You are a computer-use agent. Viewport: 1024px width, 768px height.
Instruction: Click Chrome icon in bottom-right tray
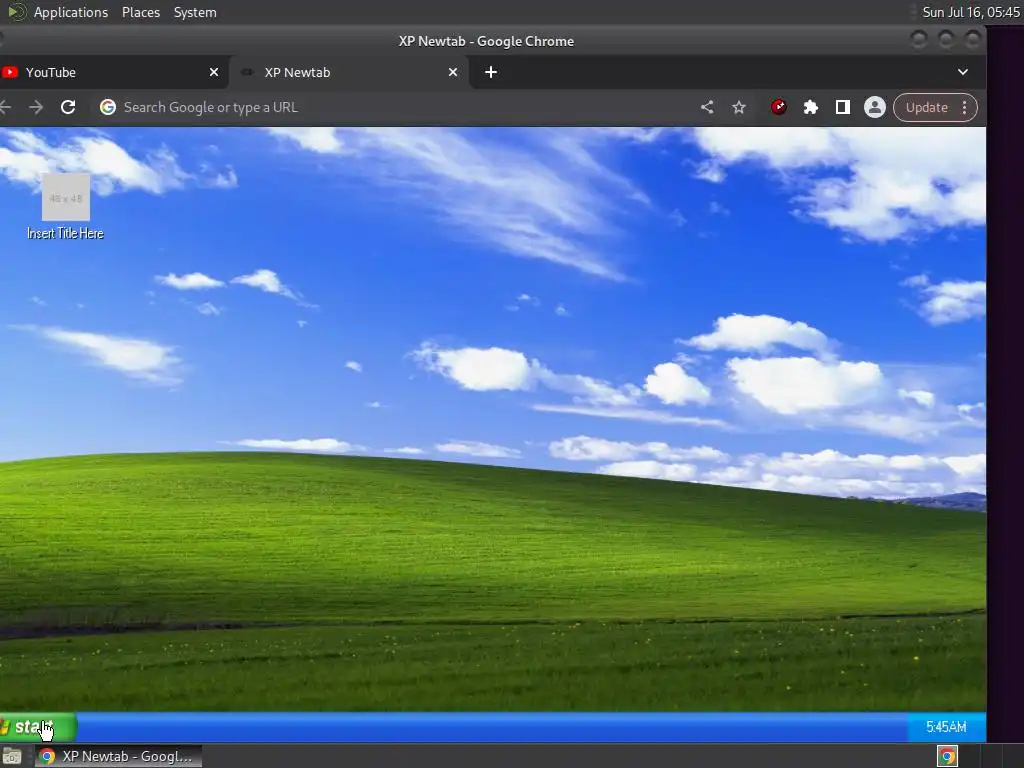tap(947, 757)
